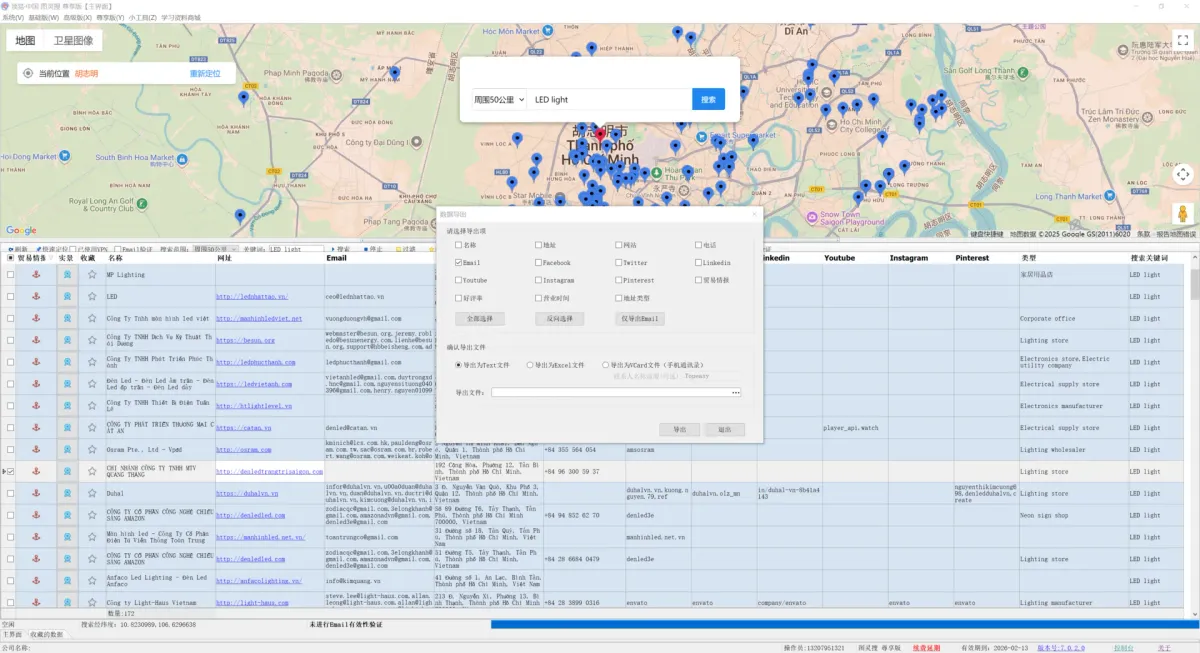Open the 尊享版(Y) menu

point(111,17)
